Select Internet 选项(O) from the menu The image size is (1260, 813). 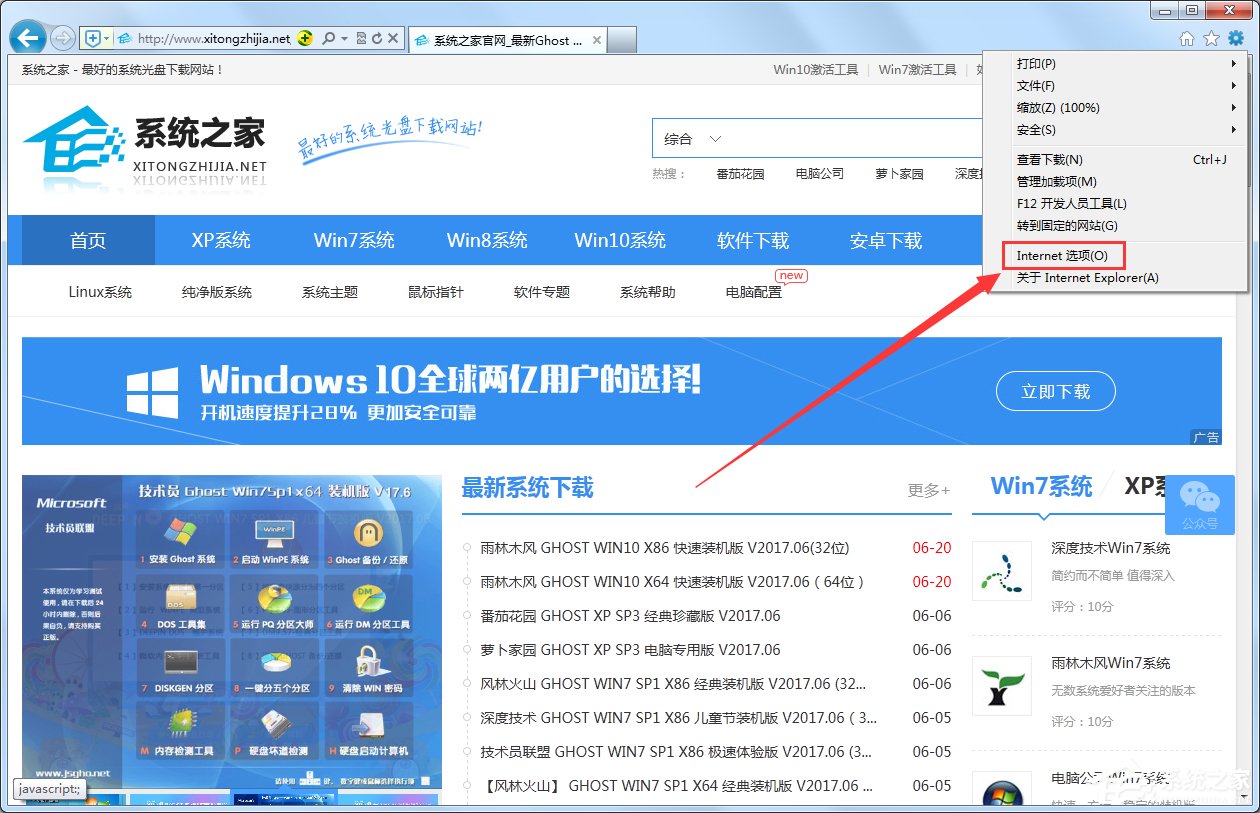click(x=1060, y=255)
